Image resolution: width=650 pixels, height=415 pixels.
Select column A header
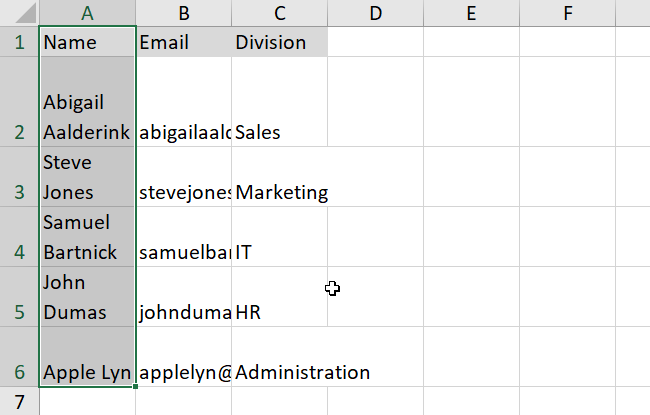coord(87,13)
